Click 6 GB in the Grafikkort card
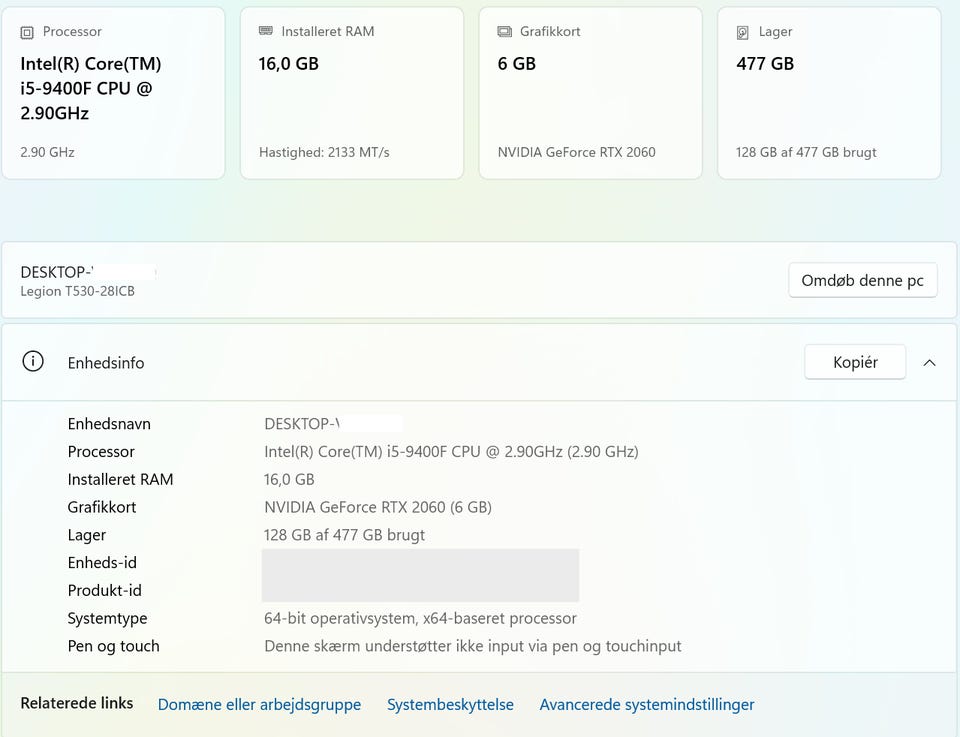Viewport: 960px width, 737px height. [517, 64]
